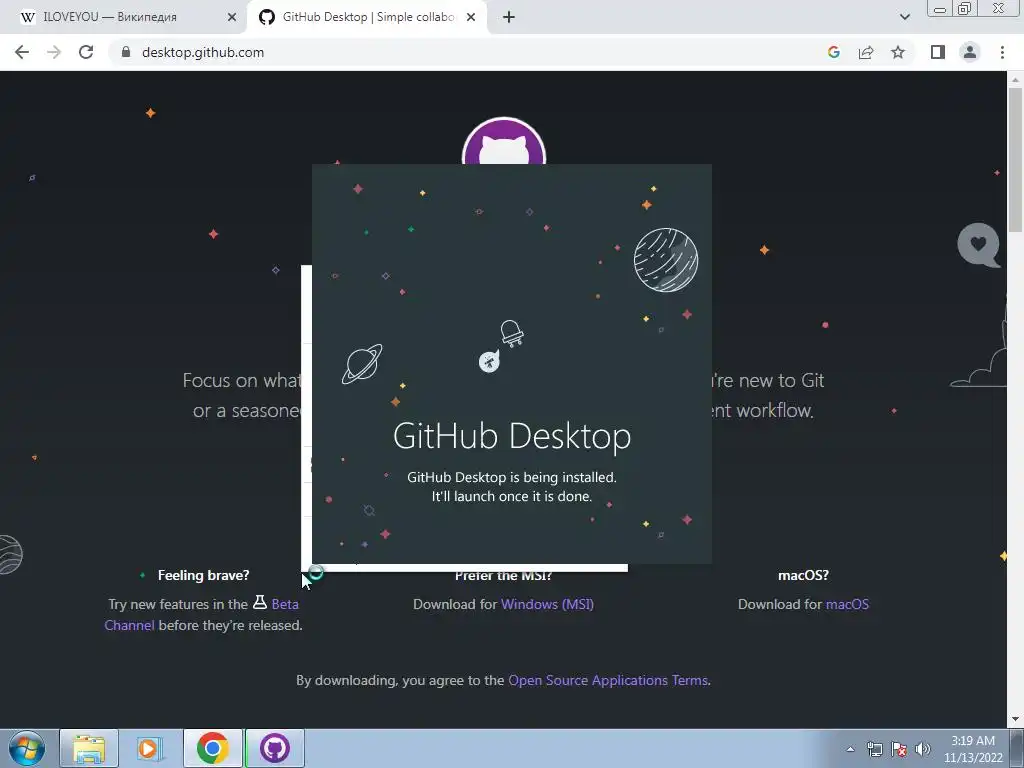Minimize the Chrome browser window
The height and width of the screenshot is (768, 1024).
940,9
